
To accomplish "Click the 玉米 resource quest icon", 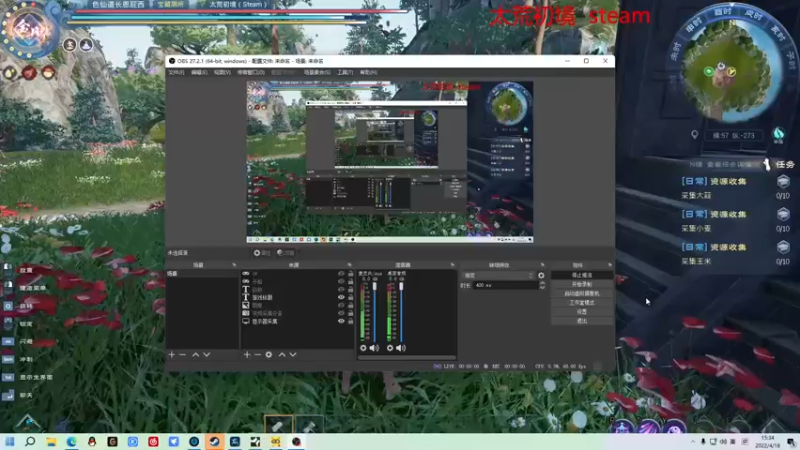I will click(x=783, y=247).
